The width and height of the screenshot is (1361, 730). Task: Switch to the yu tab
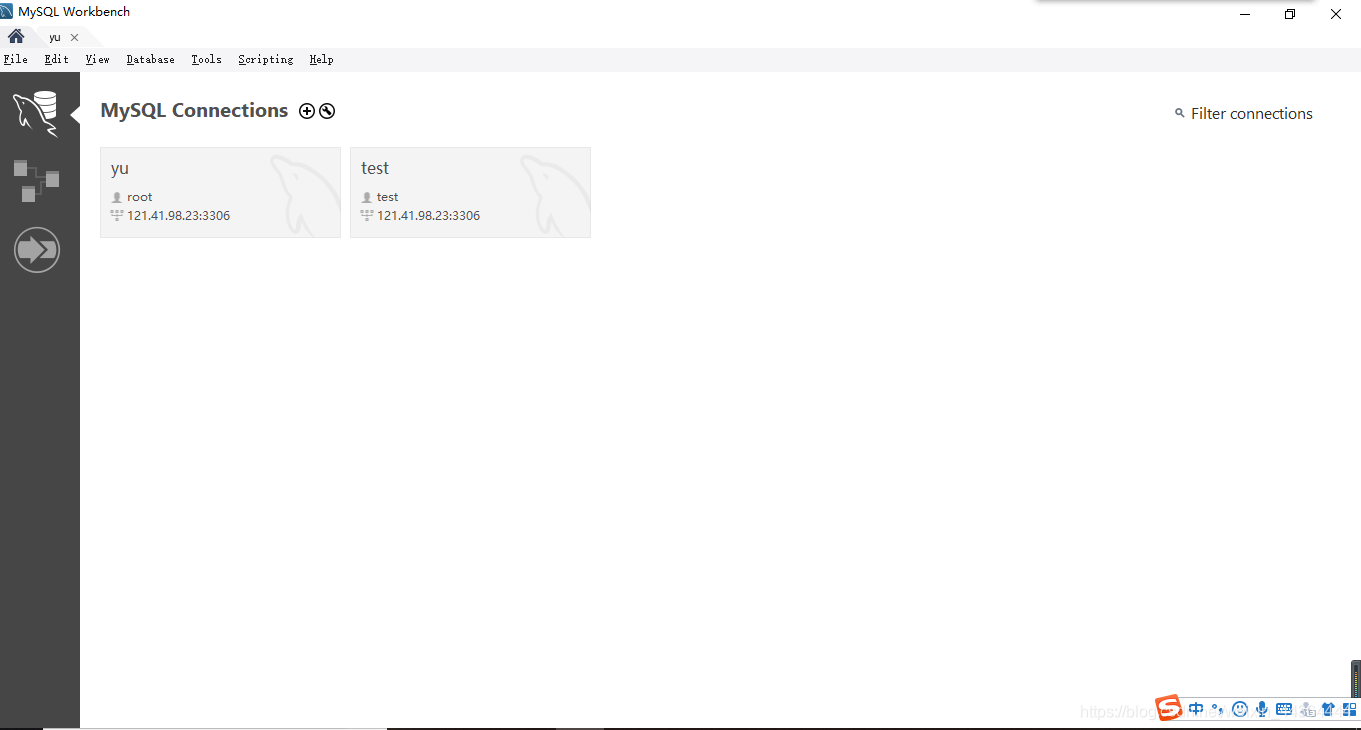tap(55, 37)
